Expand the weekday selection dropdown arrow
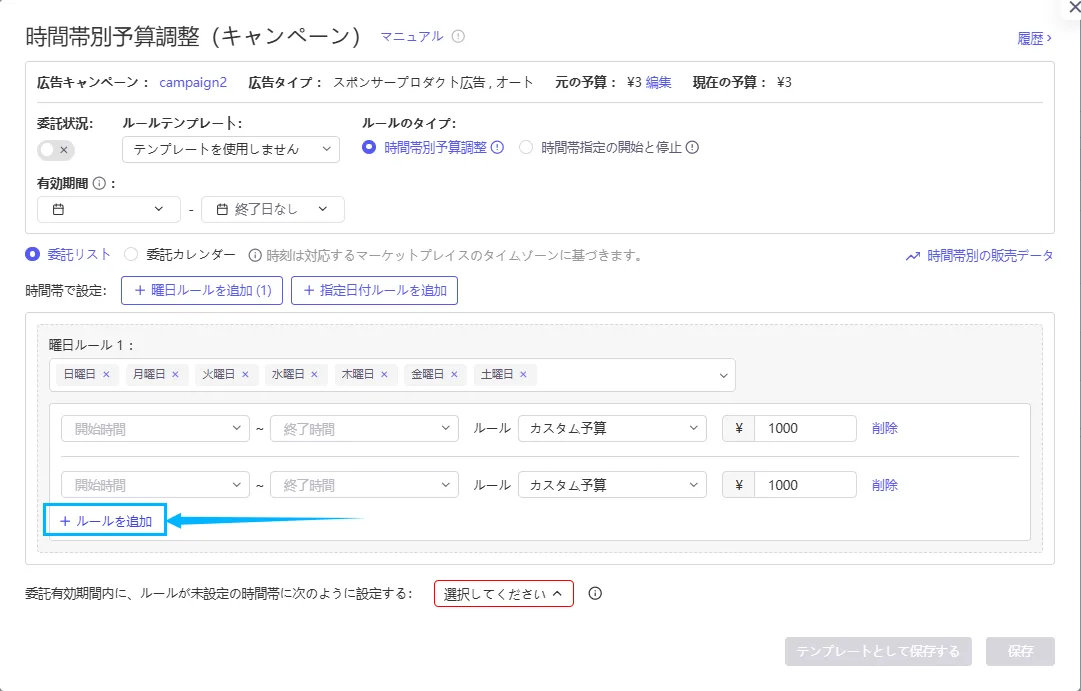The image size is (1081, 691). pyautogui.click(x=723, y=376)
